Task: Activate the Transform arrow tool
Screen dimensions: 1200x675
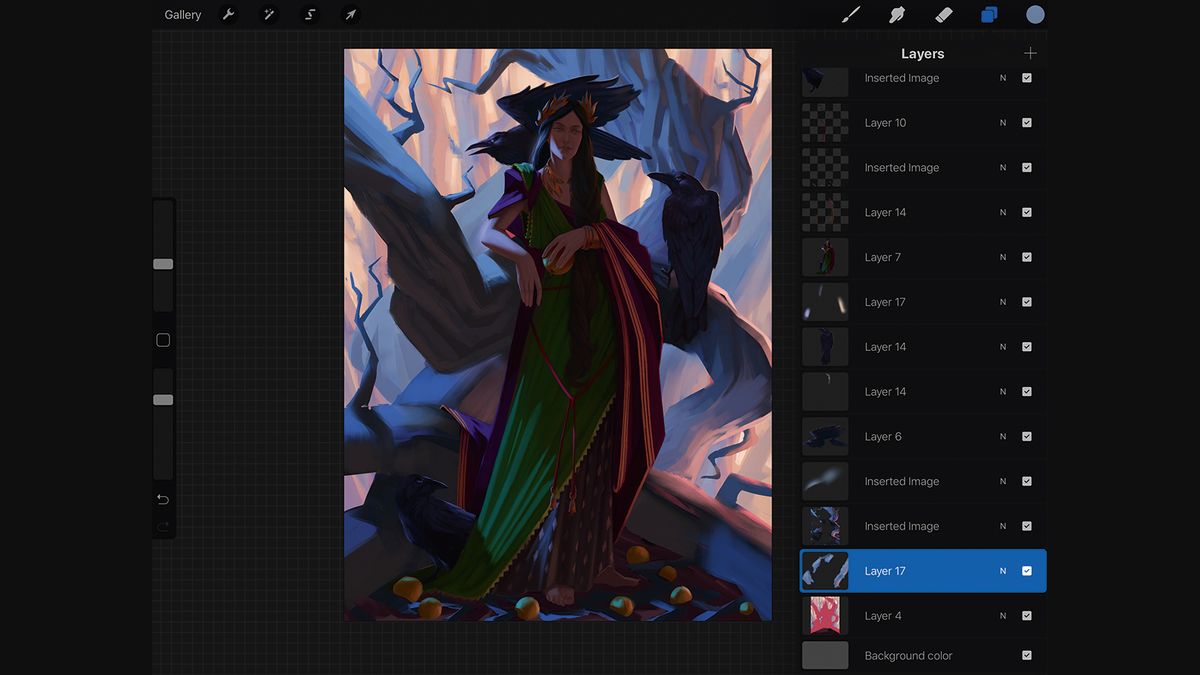Action: point(350,14)
